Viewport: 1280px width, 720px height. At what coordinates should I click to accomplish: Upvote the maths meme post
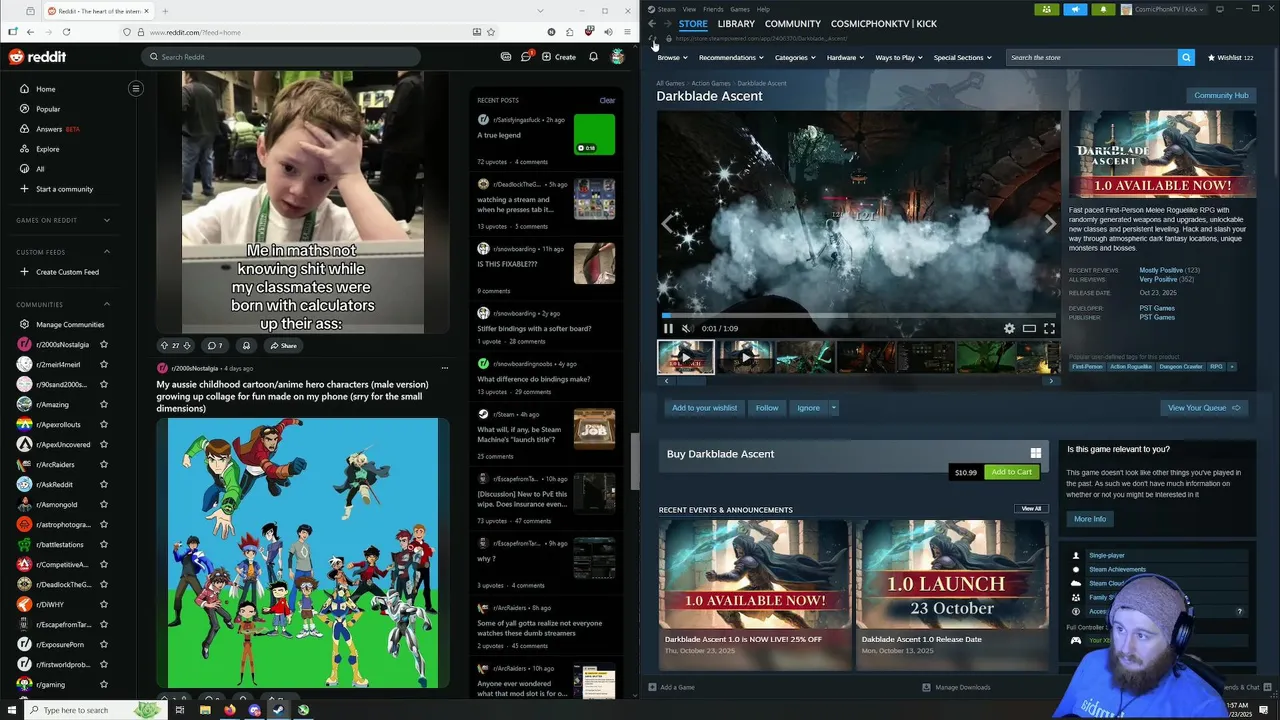pyautogui.click(x=164, y=345)
